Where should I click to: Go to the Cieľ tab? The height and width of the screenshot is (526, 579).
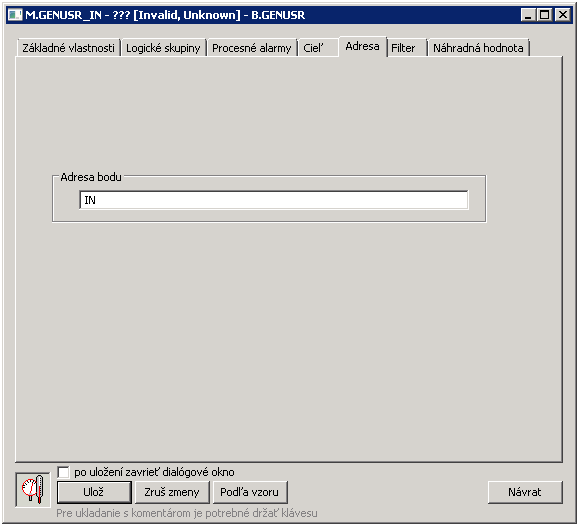(318, 48)
